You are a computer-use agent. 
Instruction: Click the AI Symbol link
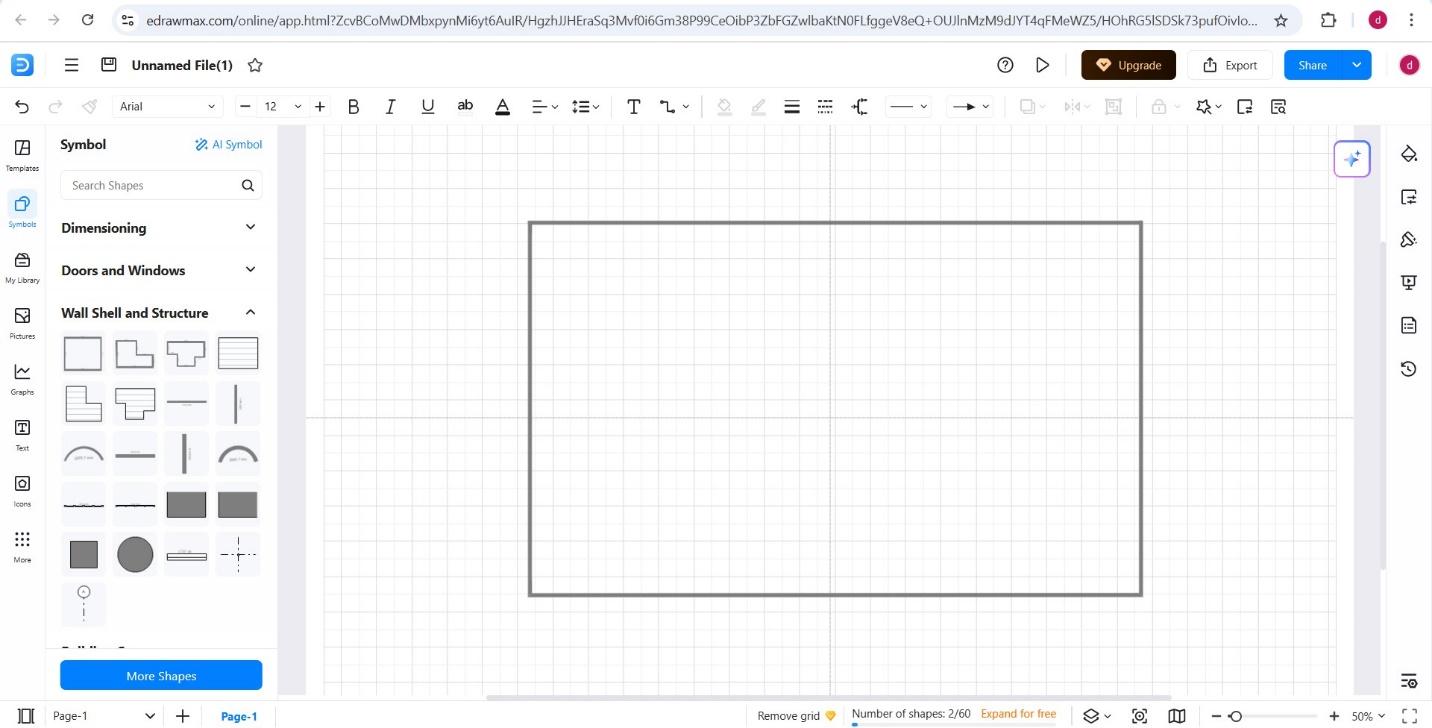[228, 144]
